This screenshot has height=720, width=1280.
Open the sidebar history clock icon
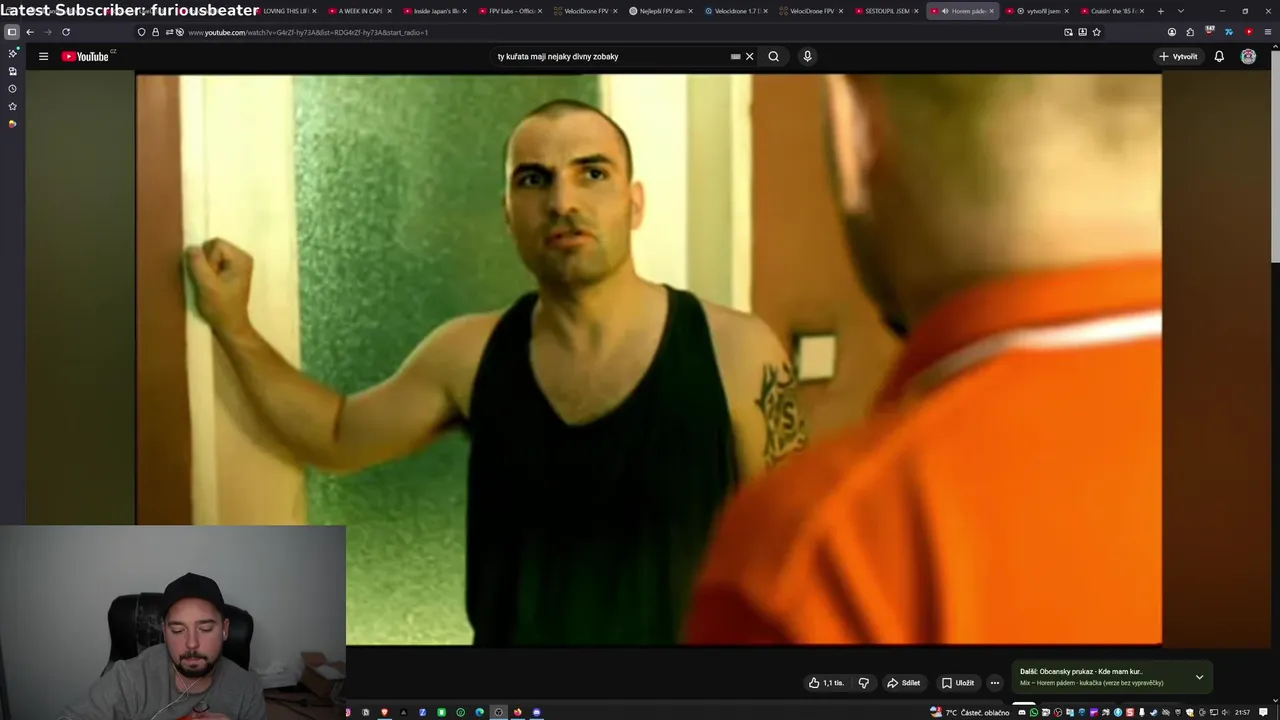(x=12, y=88)
